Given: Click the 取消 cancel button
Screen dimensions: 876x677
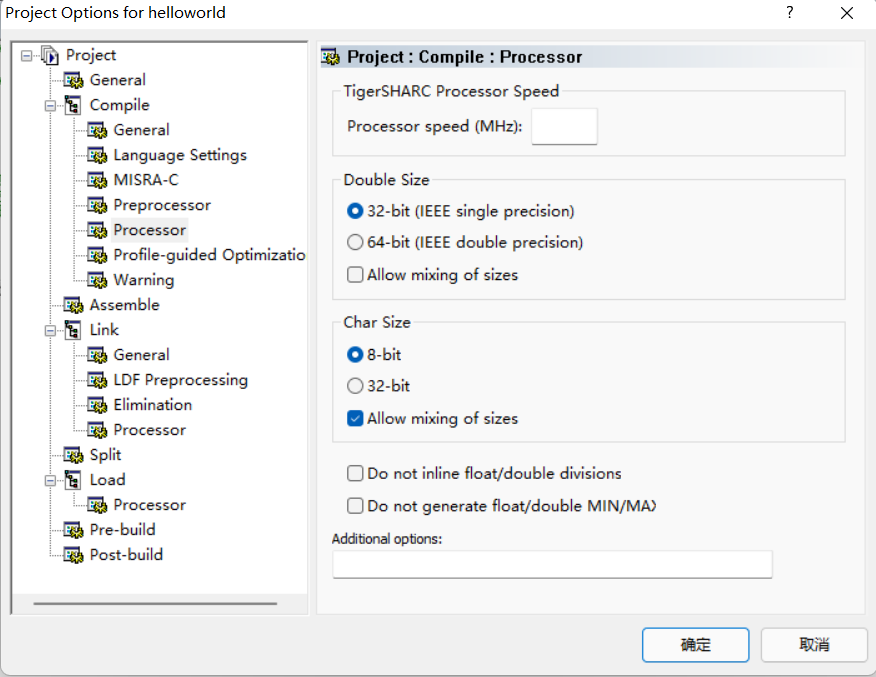Looking at the screenshot, I should [814, 645].
